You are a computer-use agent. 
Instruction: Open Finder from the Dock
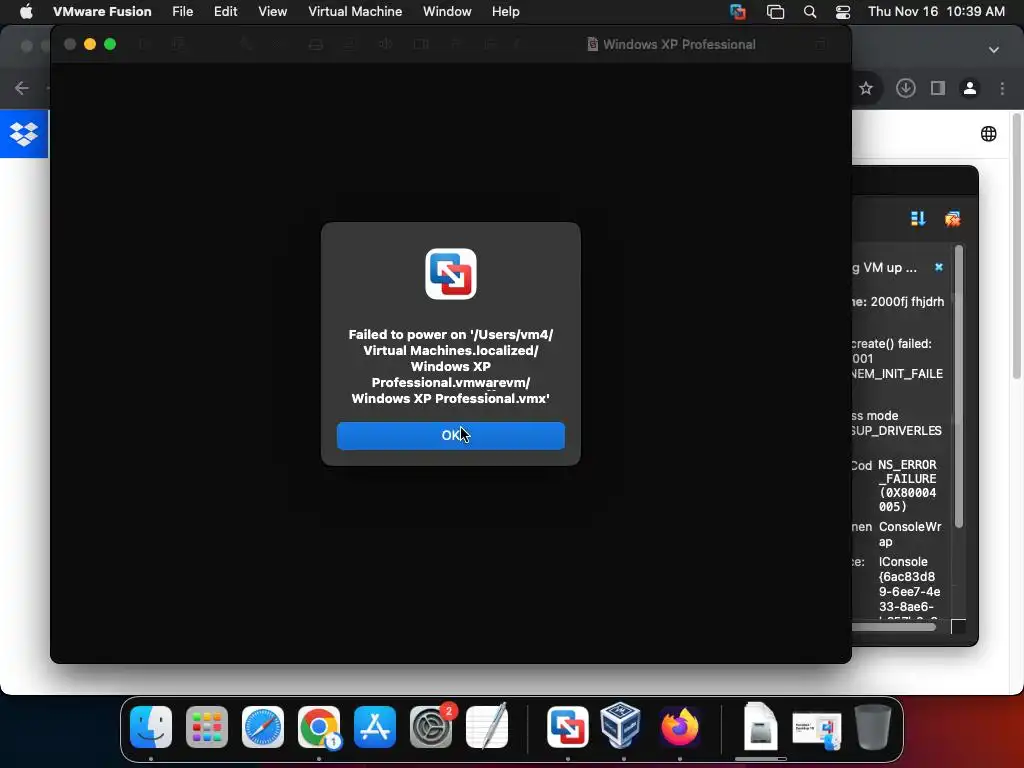click(151, 727)
